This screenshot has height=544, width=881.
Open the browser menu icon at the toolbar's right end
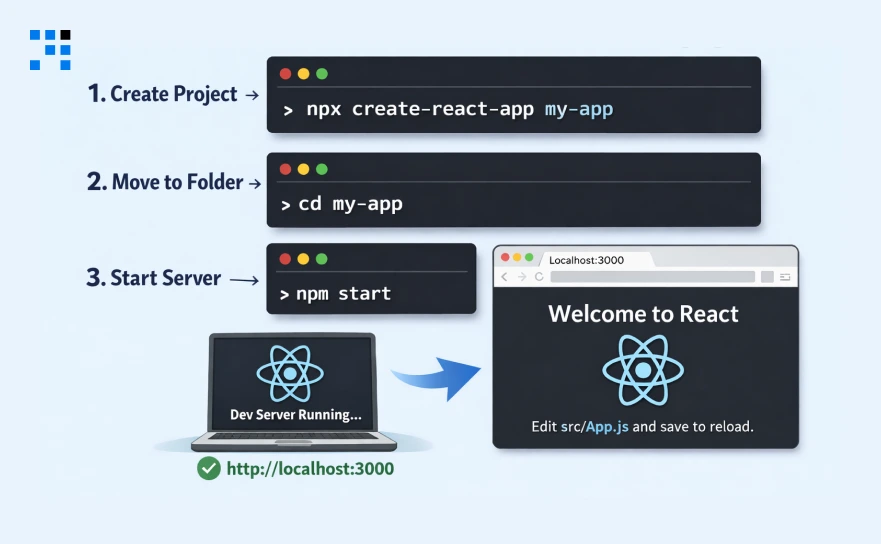(x=785, y=276)
